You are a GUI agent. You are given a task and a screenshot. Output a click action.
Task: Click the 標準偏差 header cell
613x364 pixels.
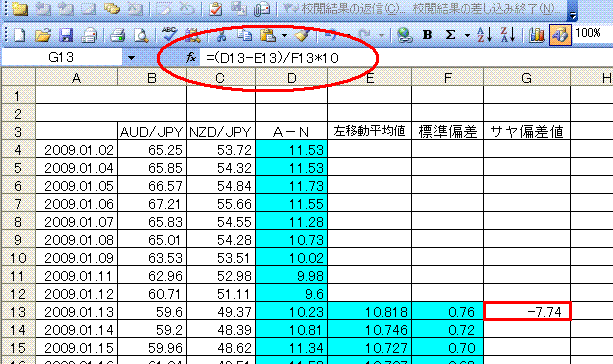448,132
